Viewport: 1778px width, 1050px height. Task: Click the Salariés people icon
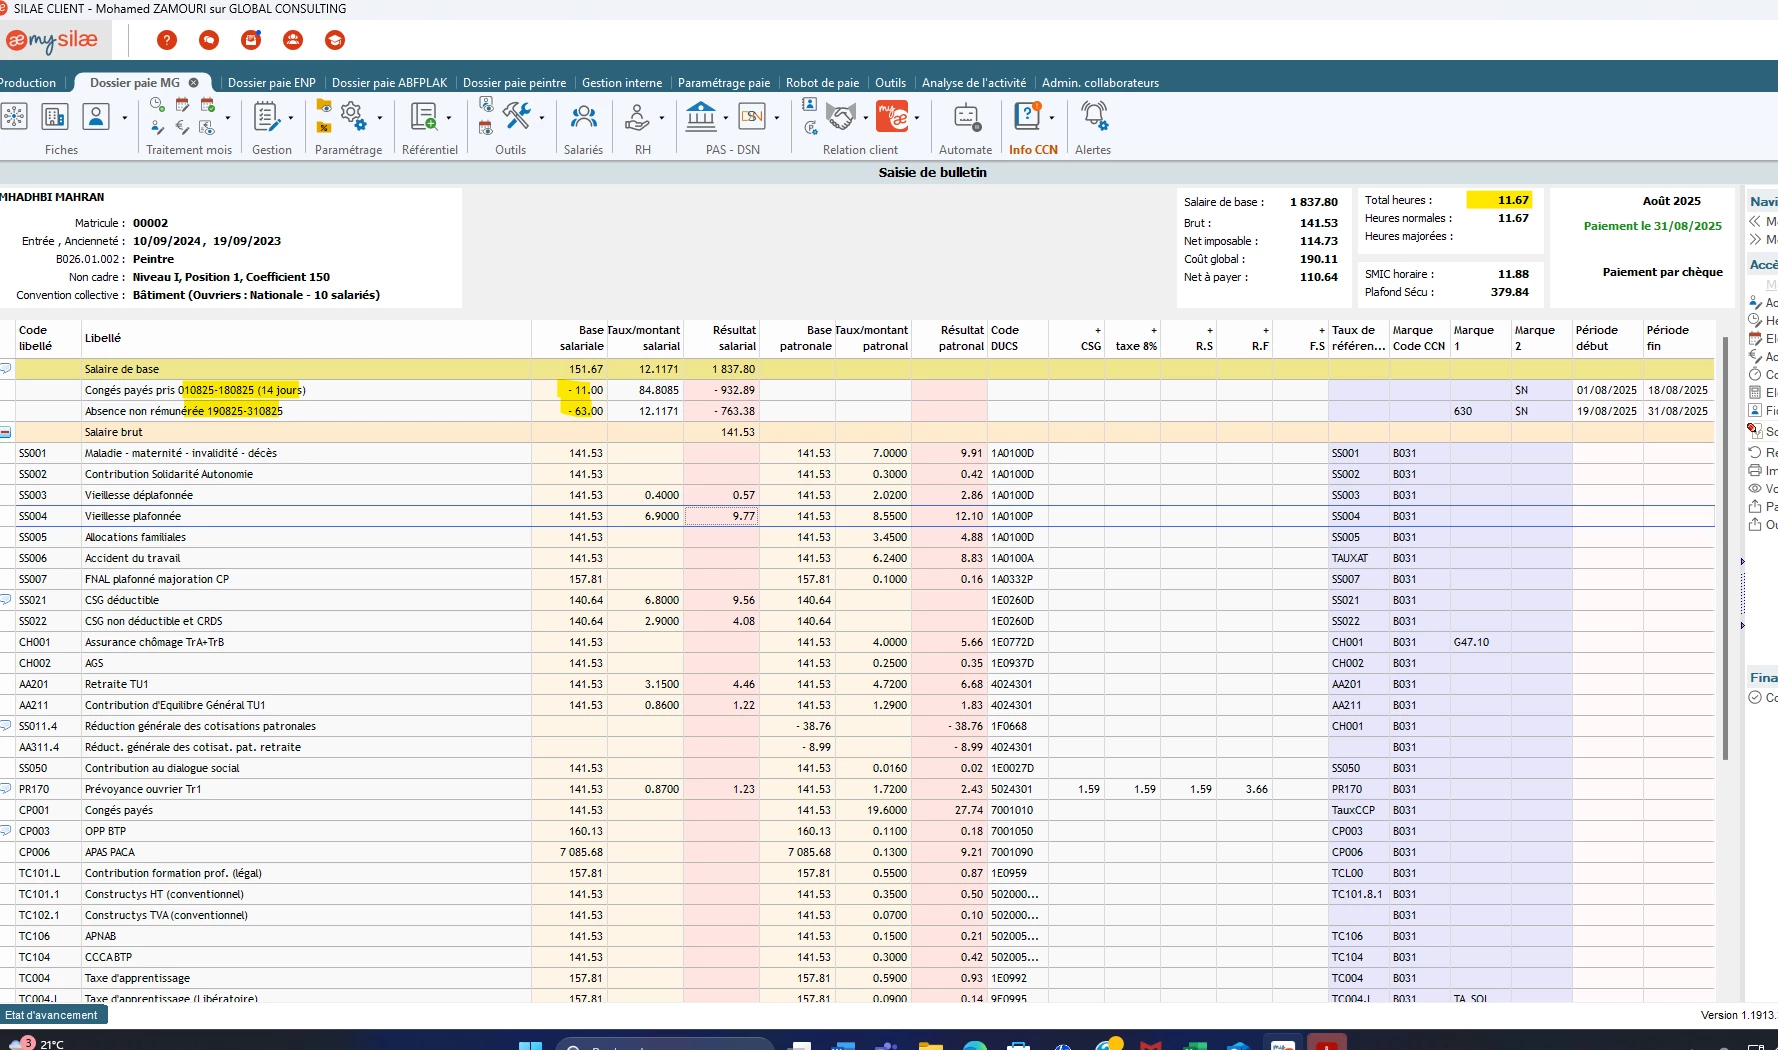[583, 118]
